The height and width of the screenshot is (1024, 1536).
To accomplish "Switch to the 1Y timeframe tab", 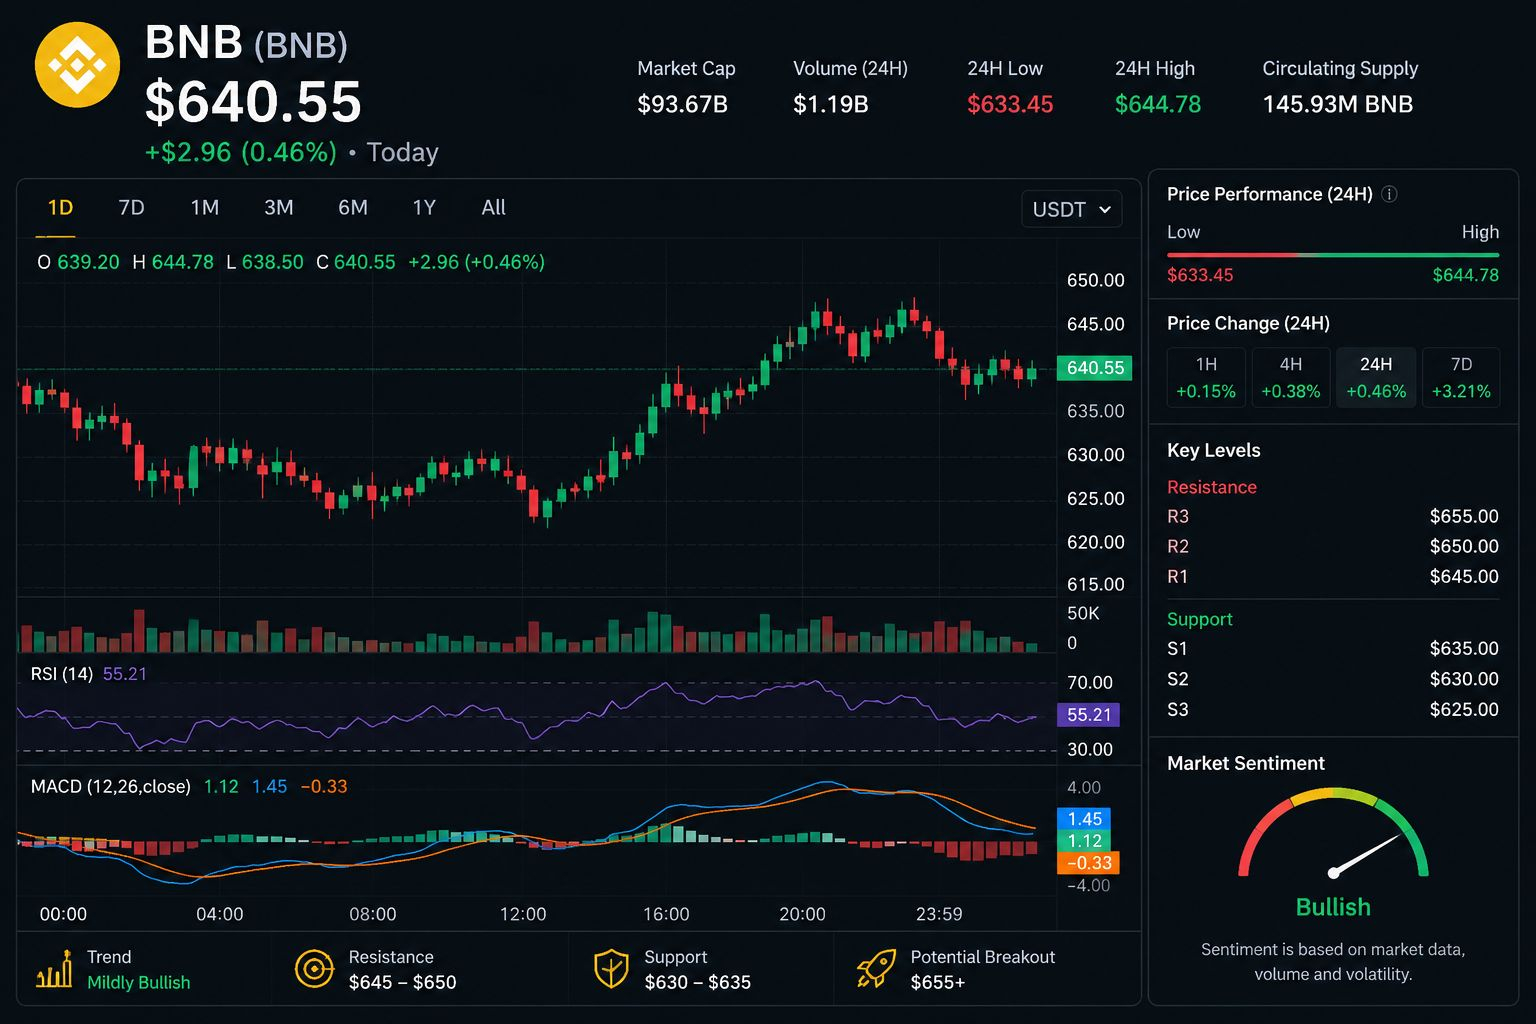I will point(424,208).
